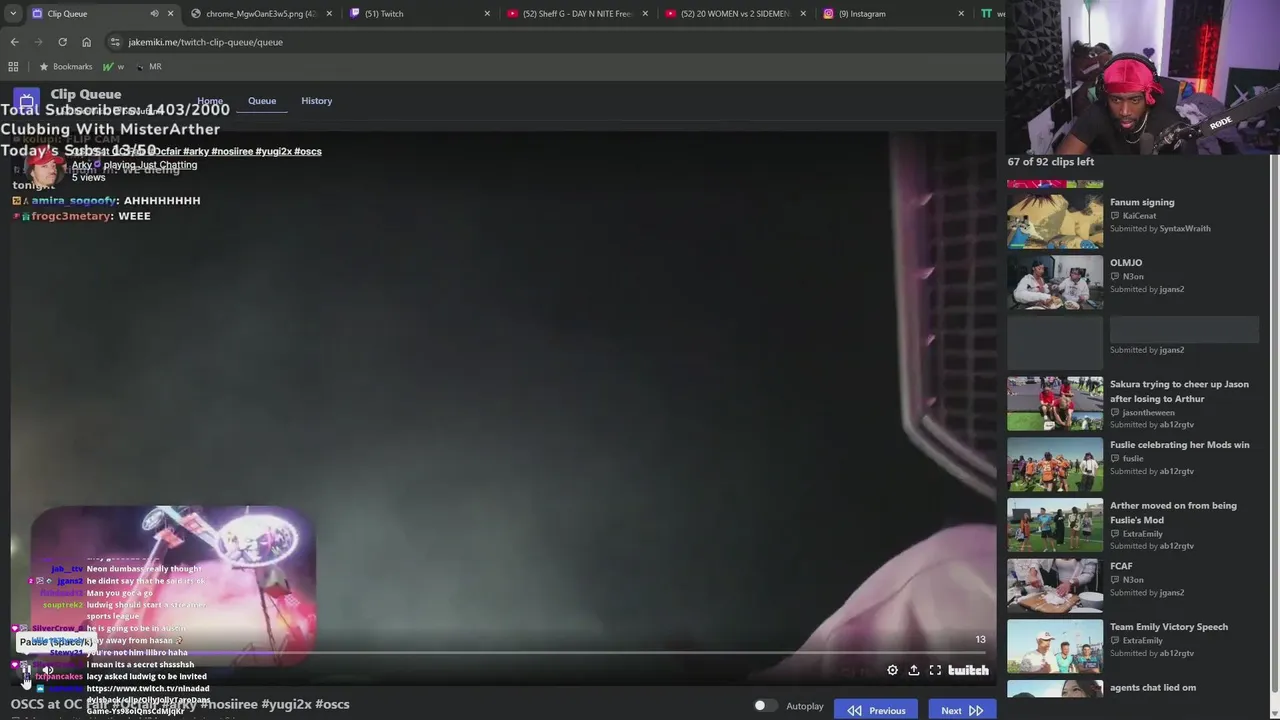Viewport: 1280px width, 720px height.
Task: Mute the Clip Queue tab audio icon
Action: 154,14
